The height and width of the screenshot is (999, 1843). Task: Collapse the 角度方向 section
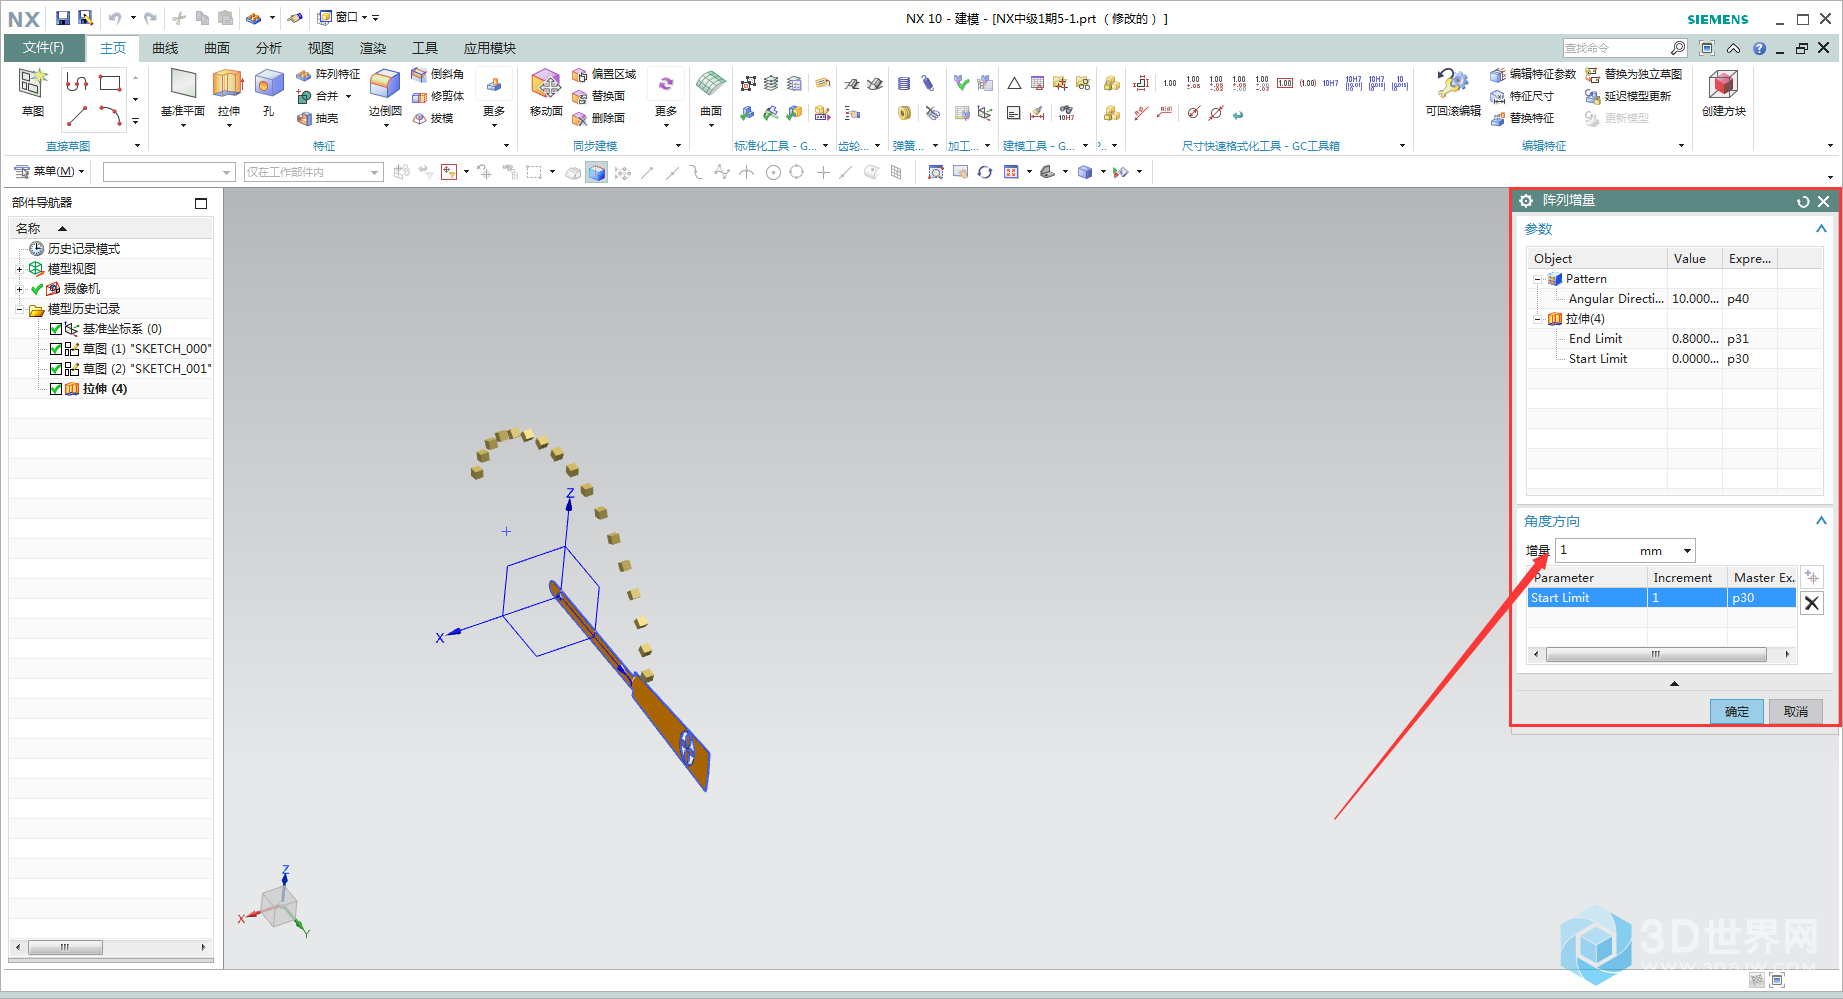[x=1821, y=521]
